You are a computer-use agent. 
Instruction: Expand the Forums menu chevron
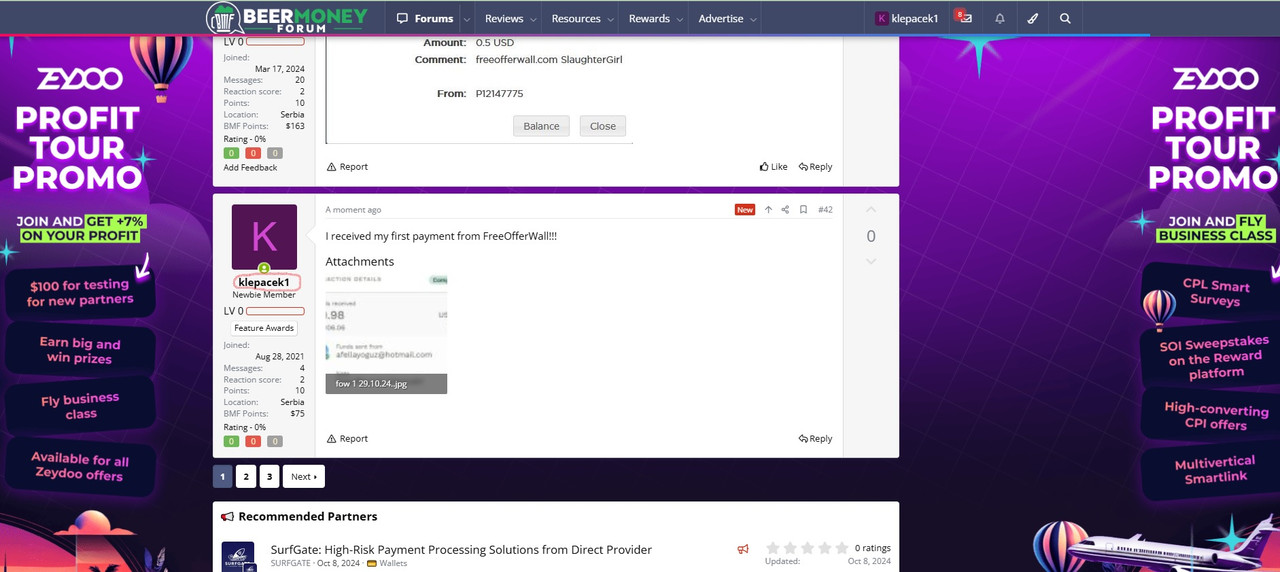point(466,19)
